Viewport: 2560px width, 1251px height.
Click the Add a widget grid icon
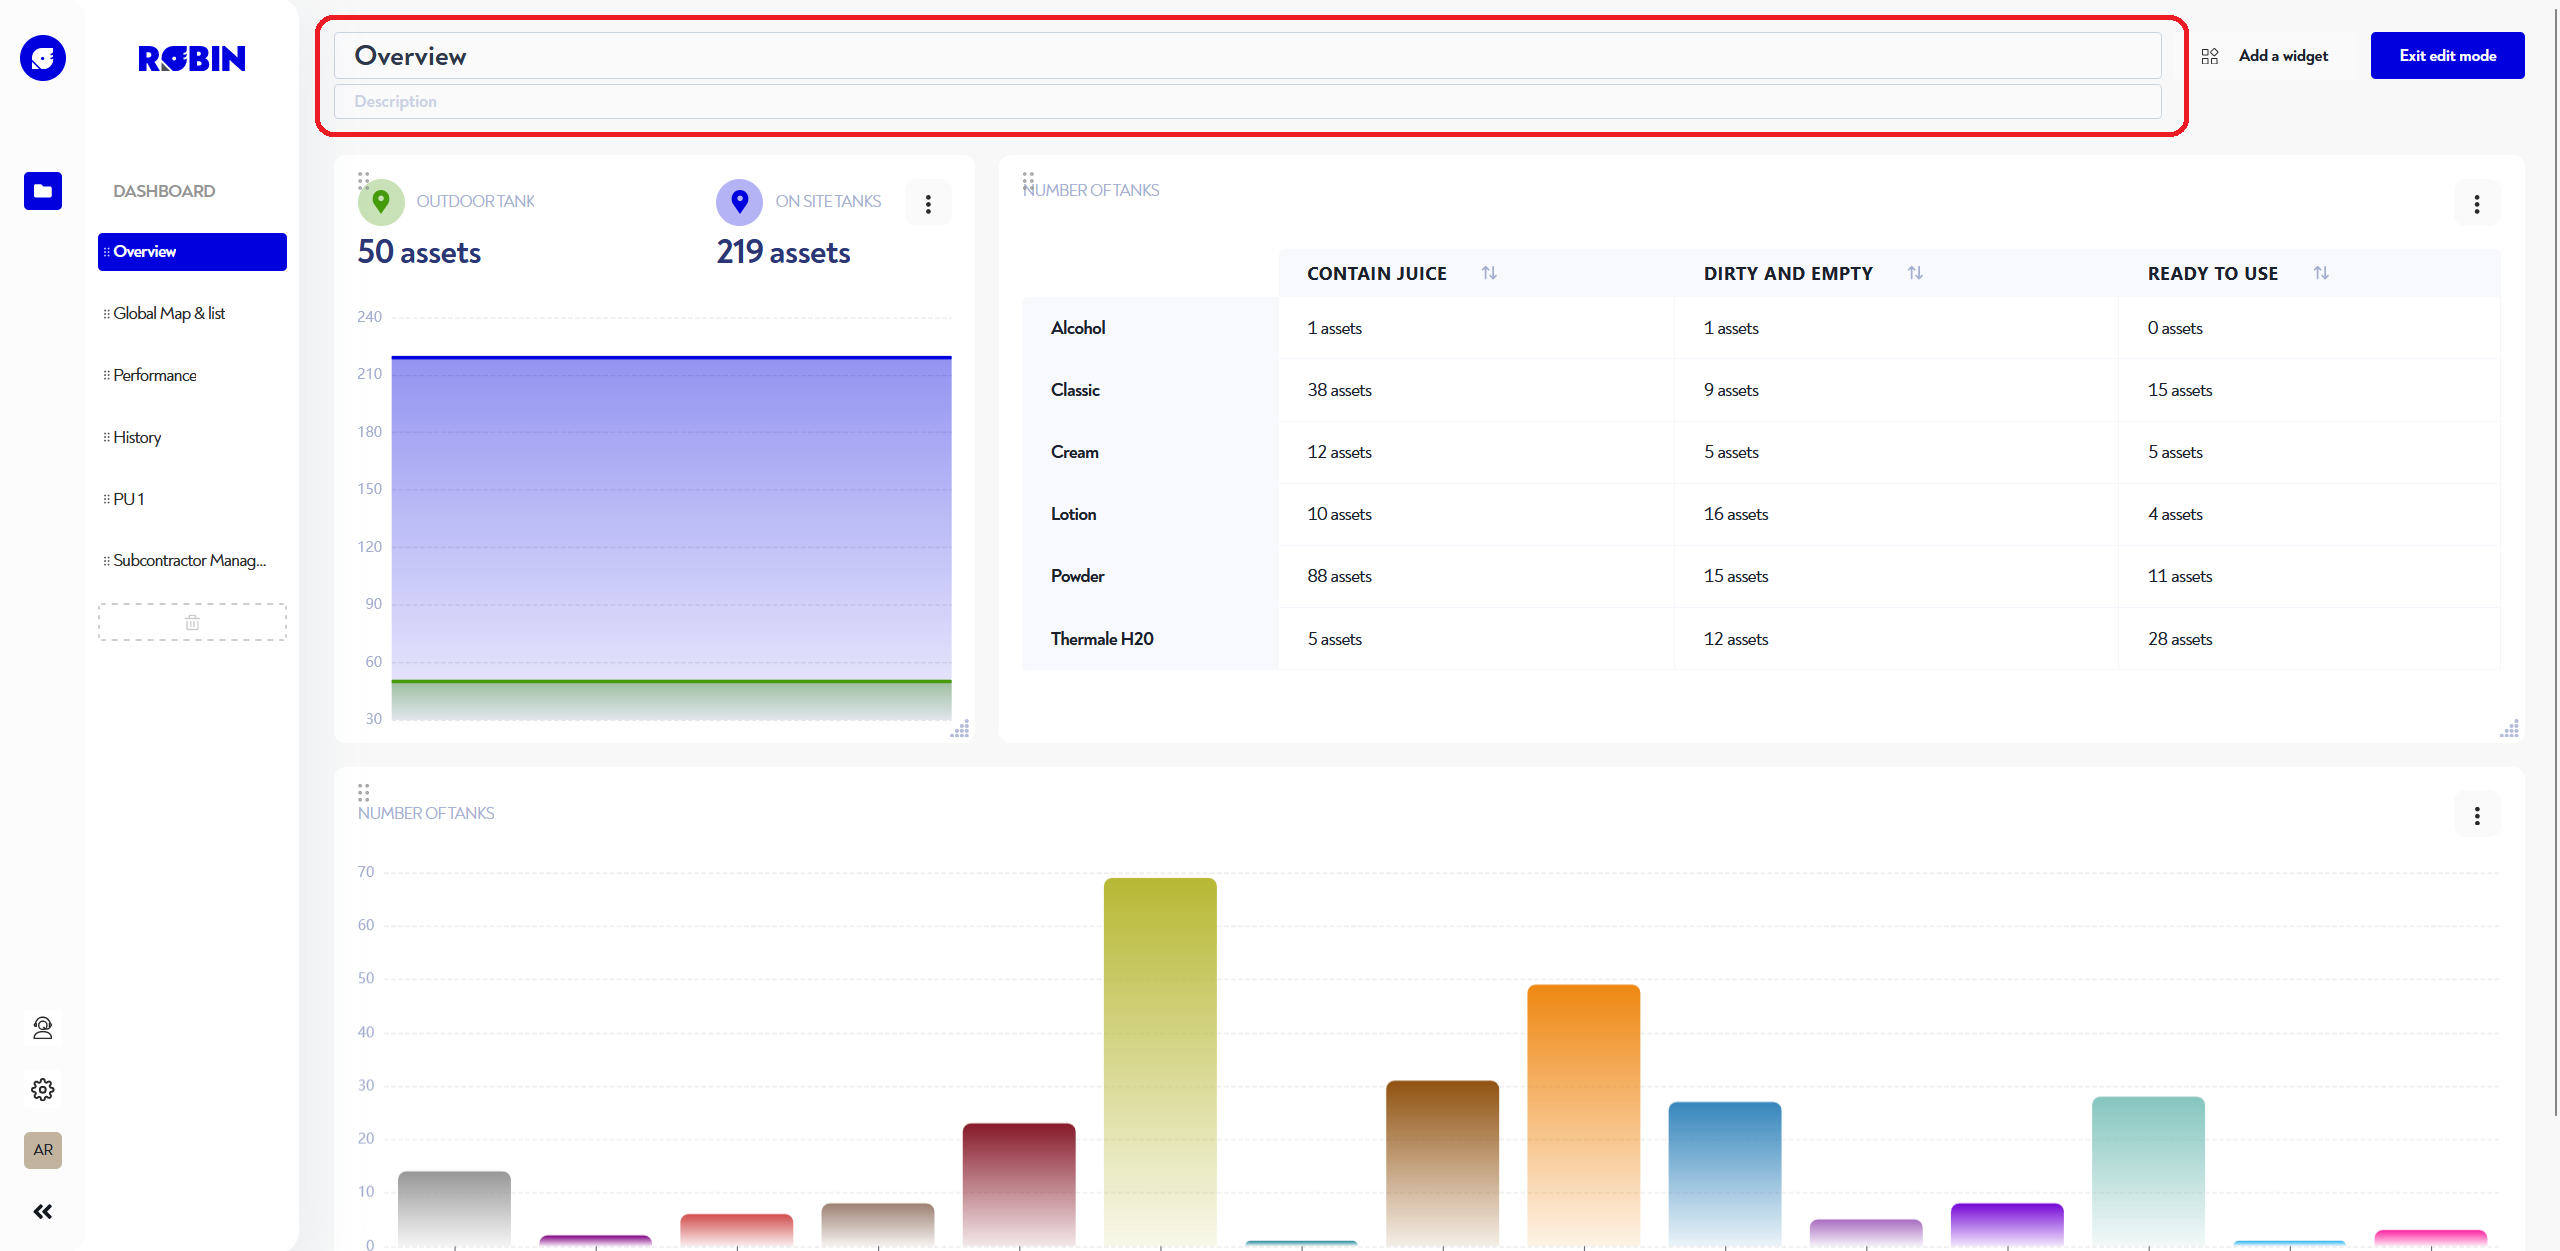(2210, 56)
